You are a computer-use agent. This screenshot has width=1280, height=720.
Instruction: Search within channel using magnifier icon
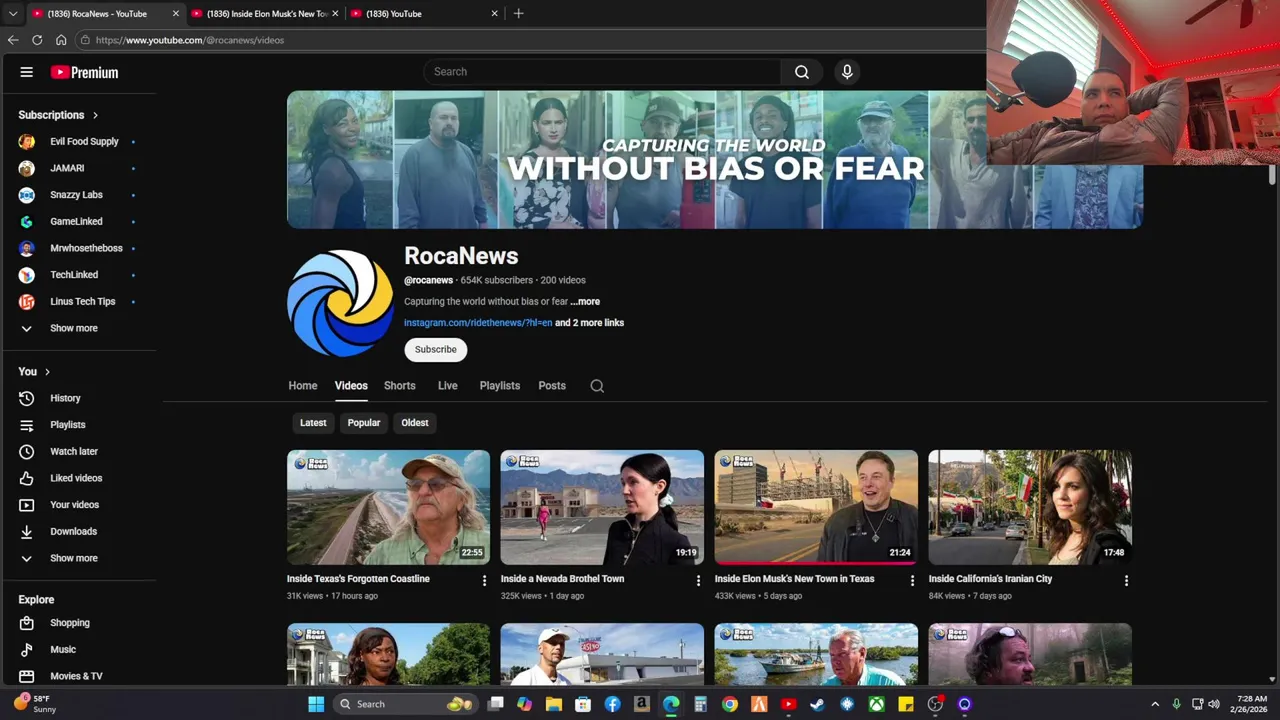coord(597,386)
